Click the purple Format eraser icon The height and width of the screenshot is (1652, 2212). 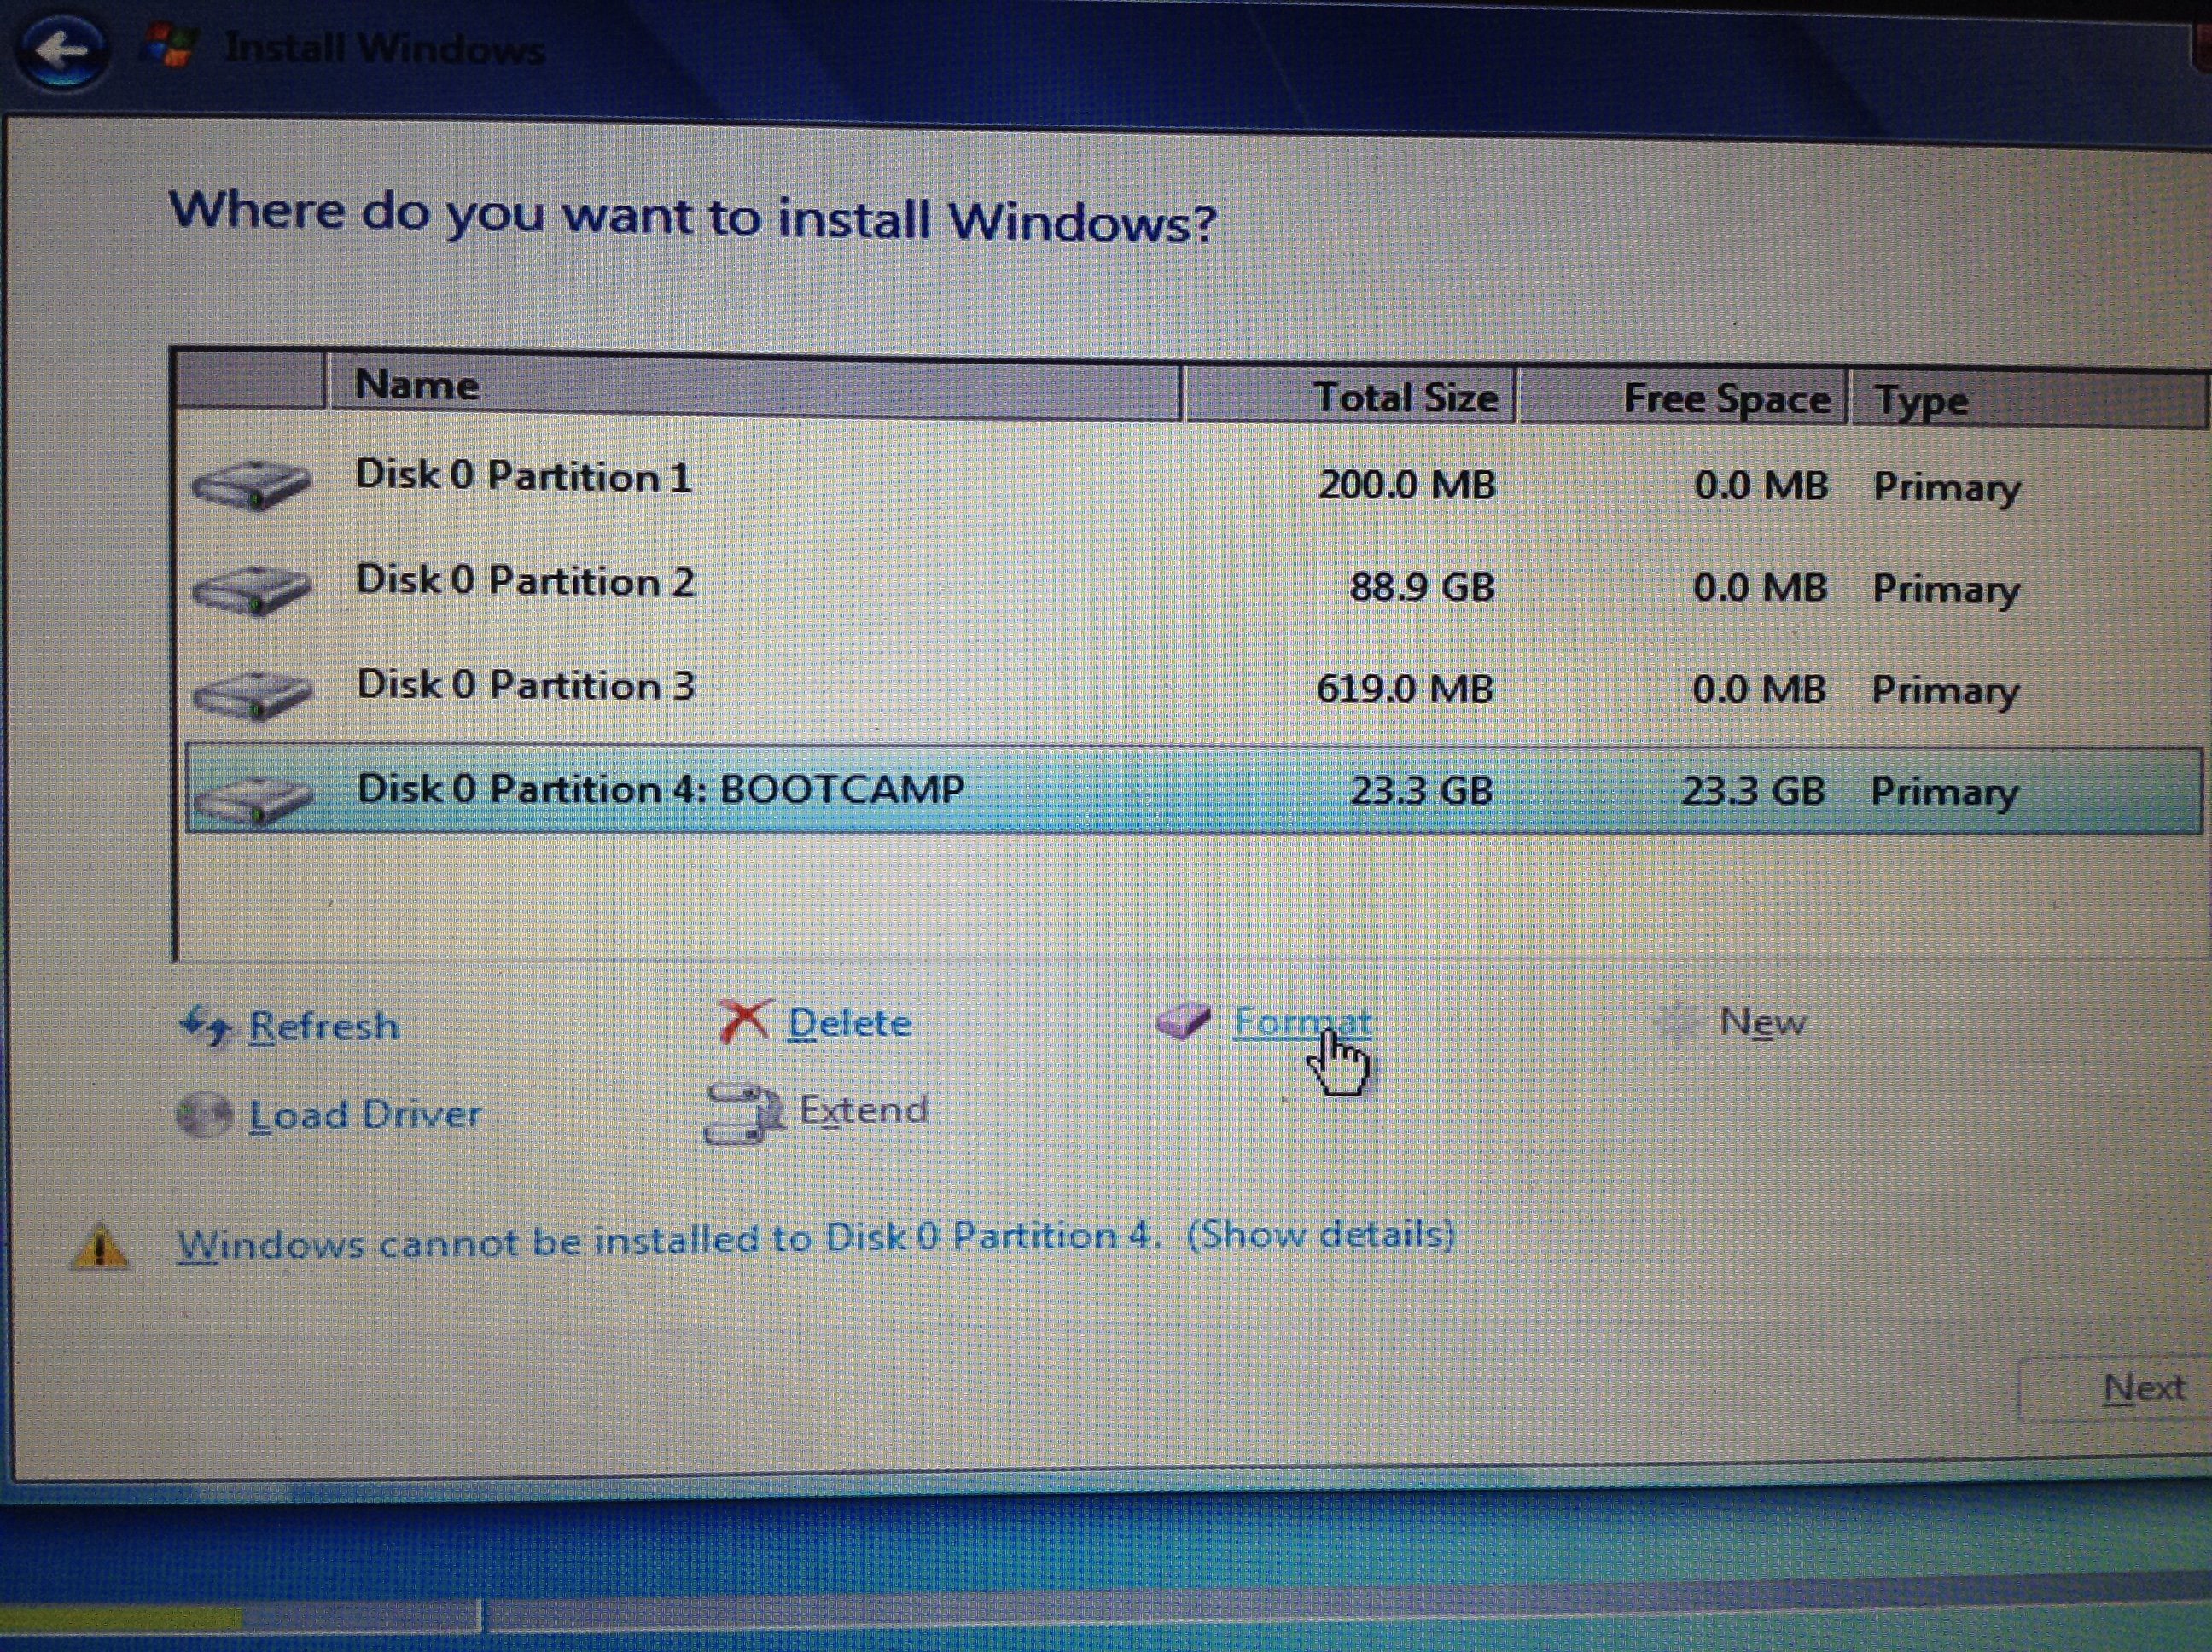tap(1183, 1021)
